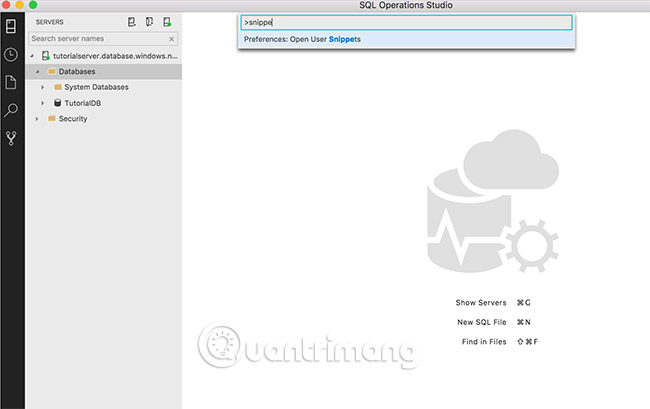Click the New Connection icon
The width and height of the screenshot is (650, 409).
pyautogui.click(x=131, y=22)
